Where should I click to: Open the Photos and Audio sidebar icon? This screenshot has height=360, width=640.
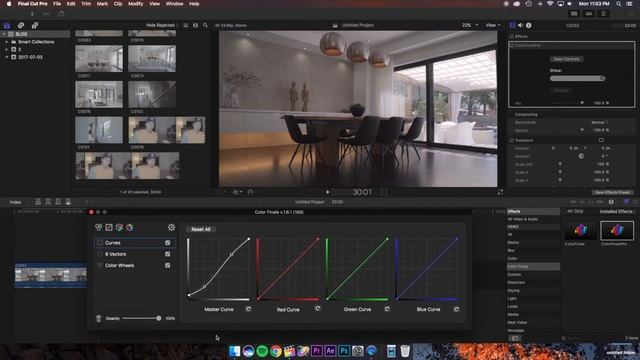(x=21, y=25)
